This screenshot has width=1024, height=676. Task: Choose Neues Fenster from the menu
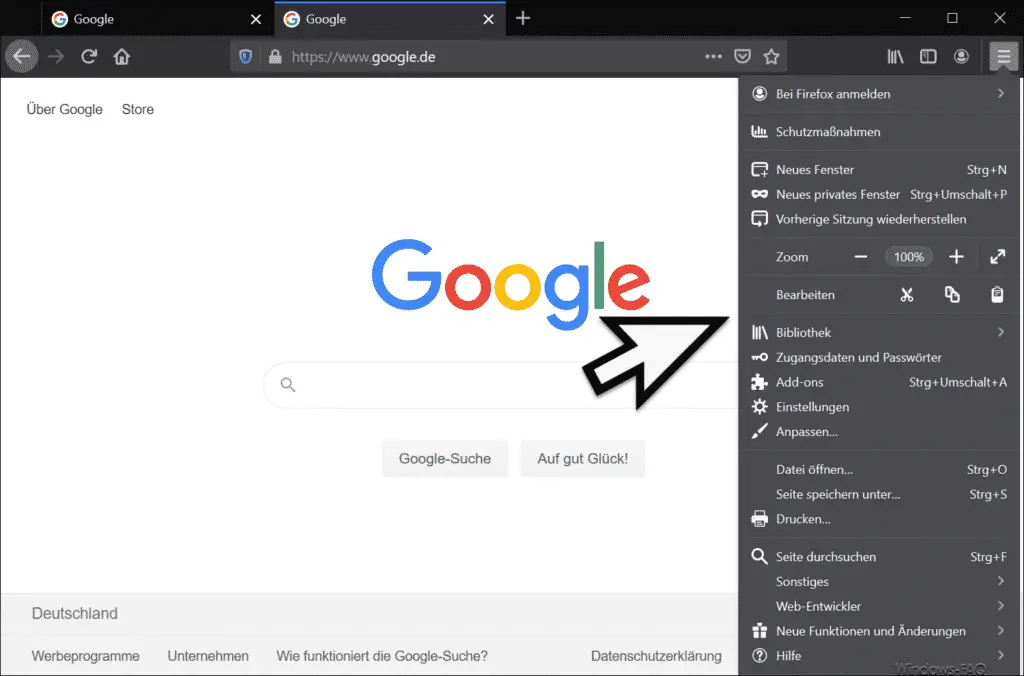pyautogui.click(x=879, y=170)
